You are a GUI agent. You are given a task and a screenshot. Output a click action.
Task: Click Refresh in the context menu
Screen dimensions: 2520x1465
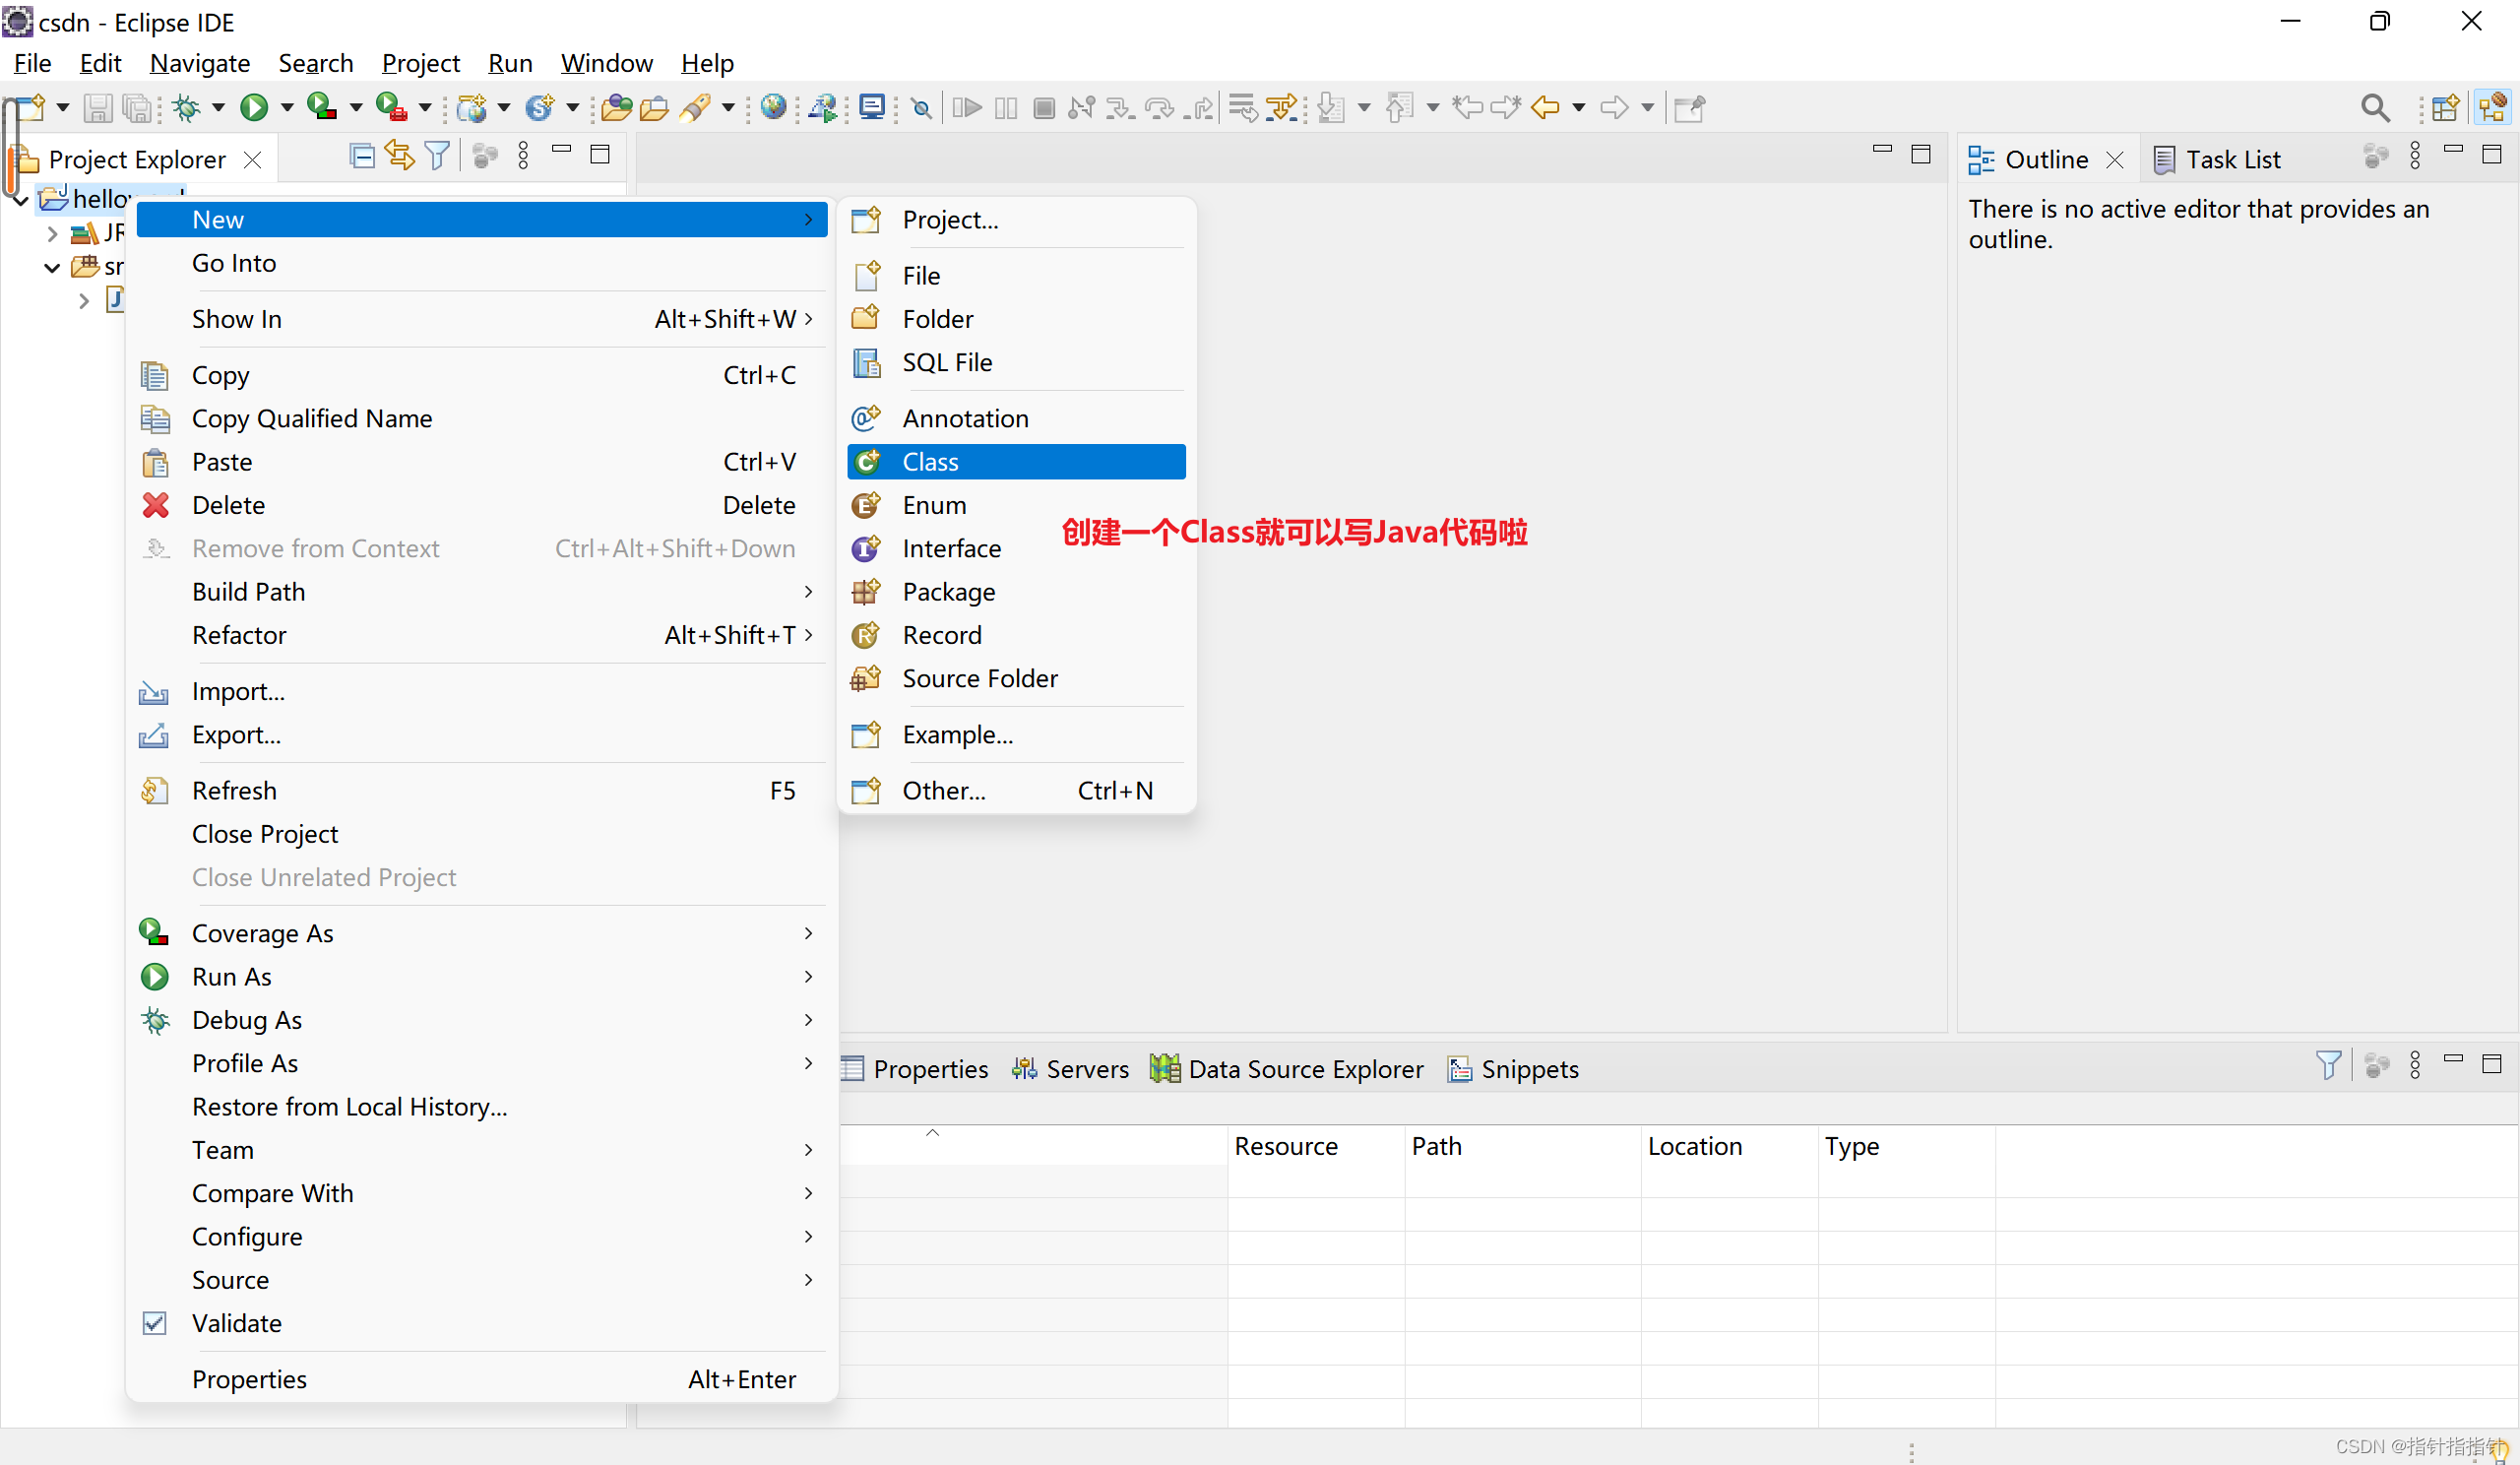coord(481,791)
